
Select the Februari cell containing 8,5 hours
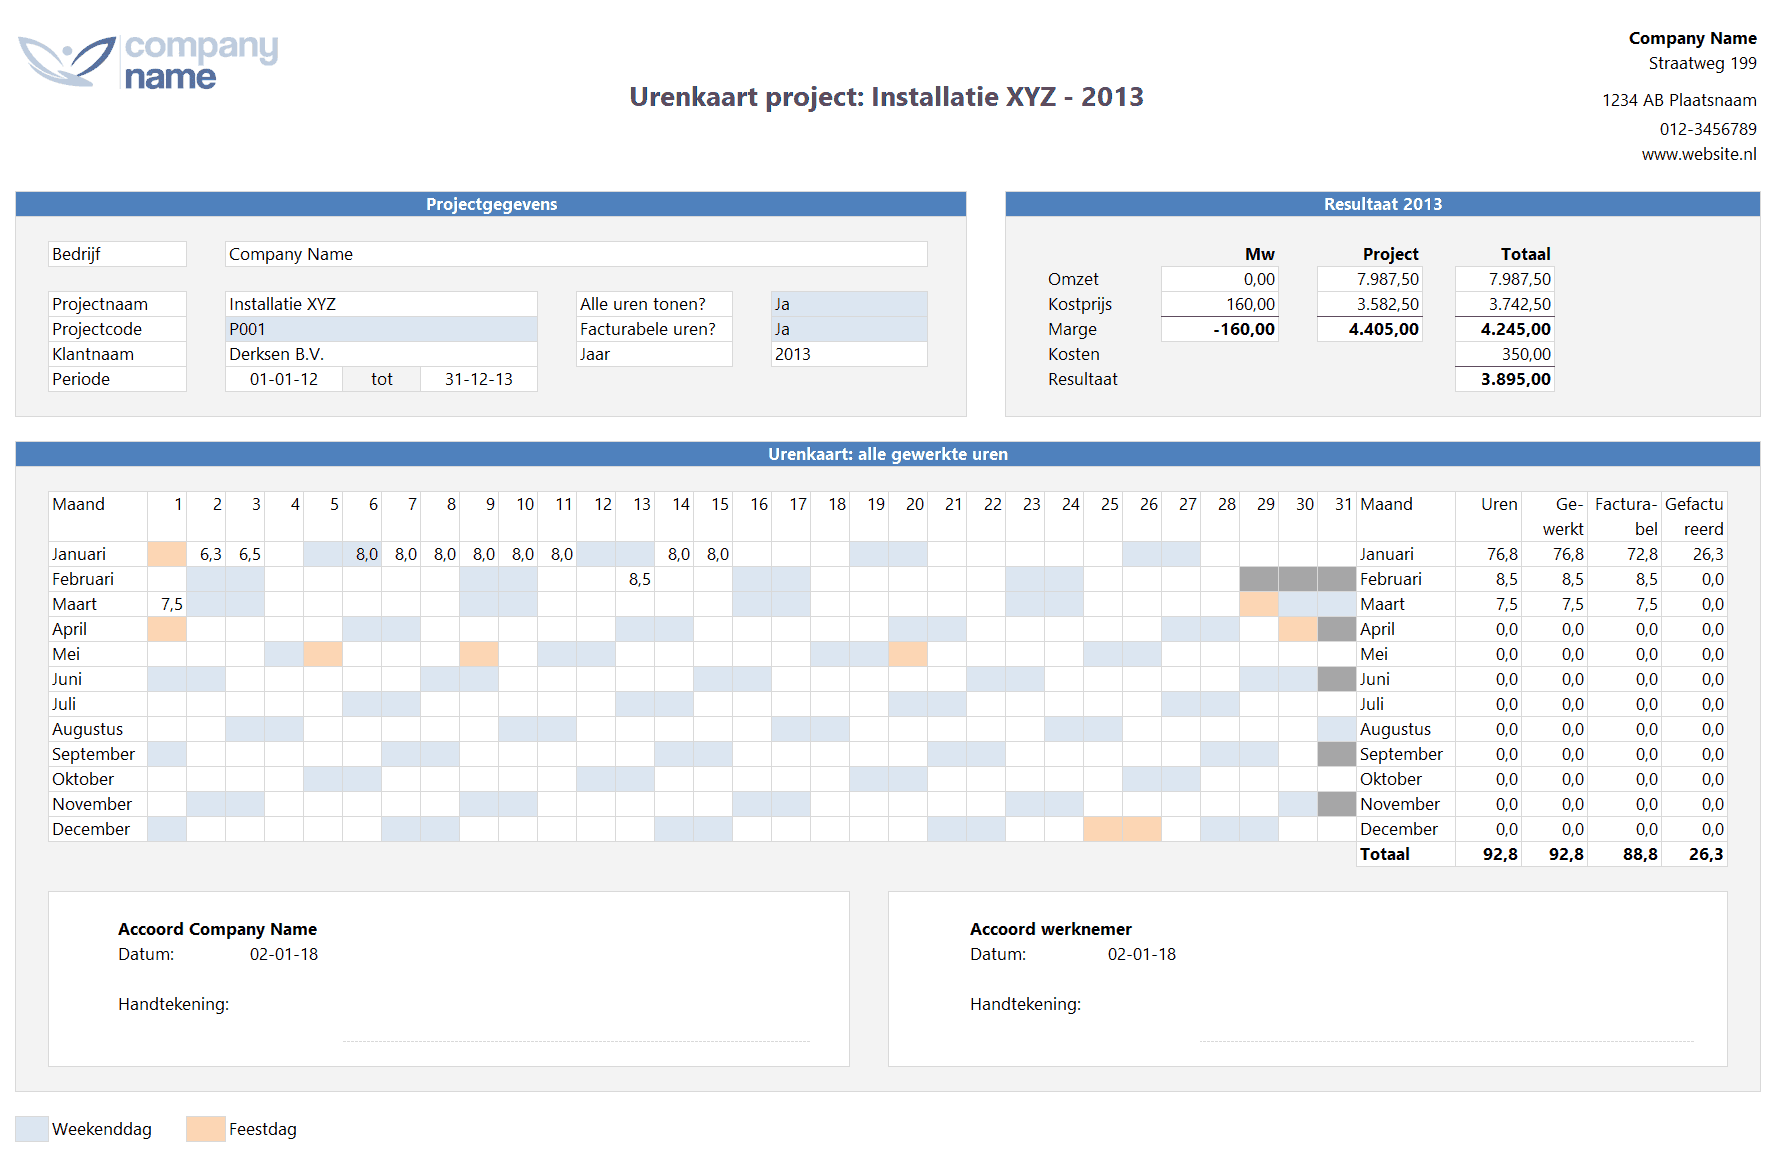pyautogui.click(x=635, y=579)
